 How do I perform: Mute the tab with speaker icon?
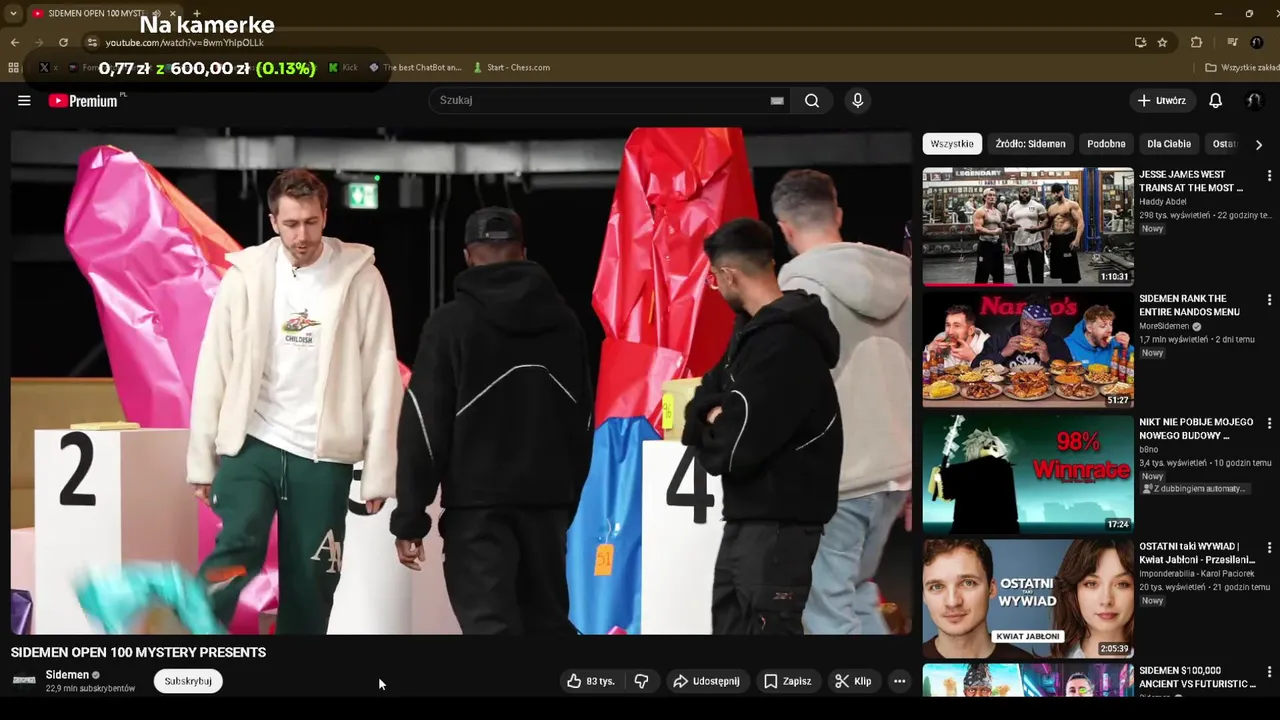[x=155, y=14]
